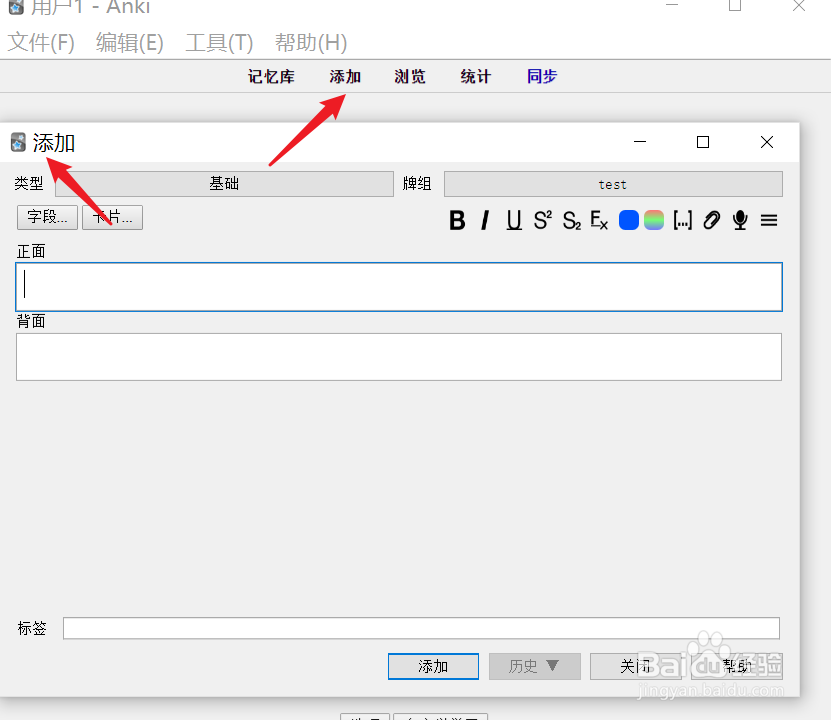Attach media file with paperclip icon
Screen dimensions: 831x720
click(712, 220)
